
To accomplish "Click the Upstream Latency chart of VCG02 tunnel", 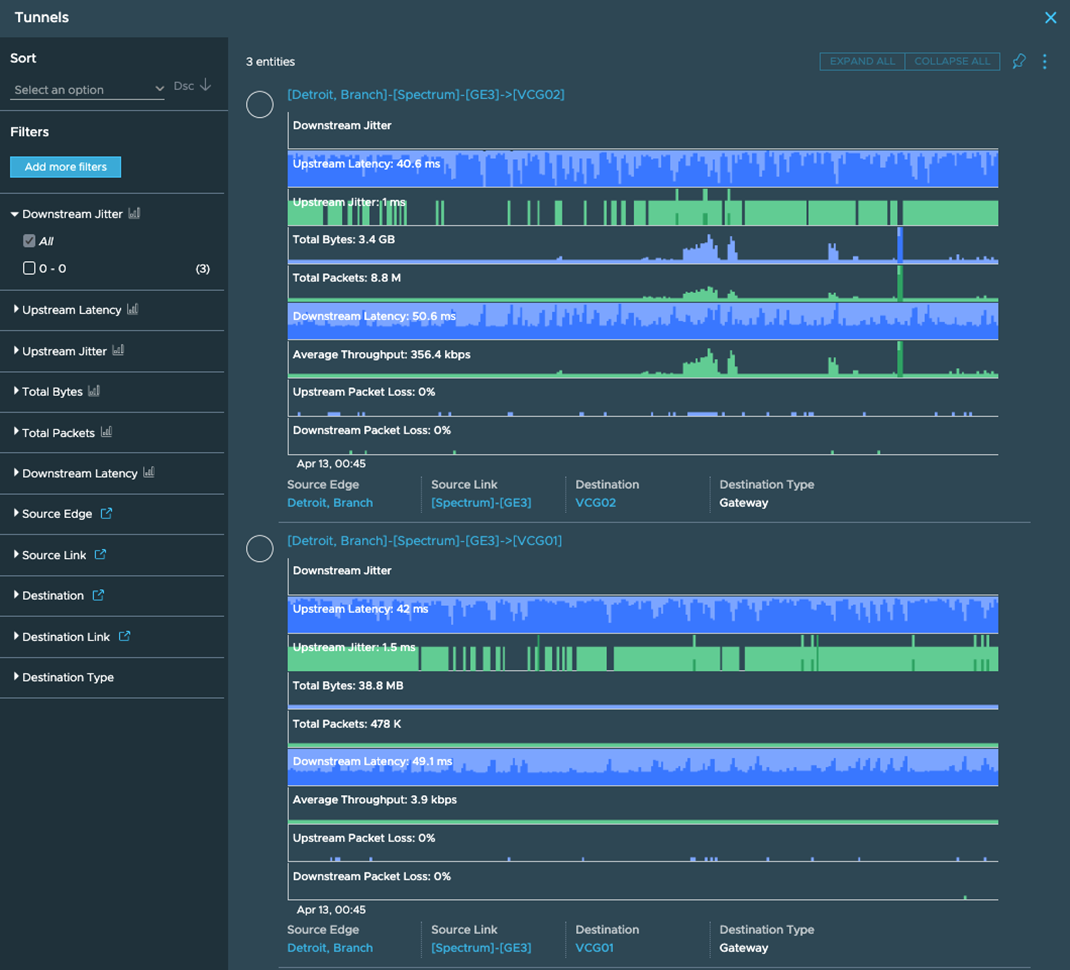I will pos(642,168).
